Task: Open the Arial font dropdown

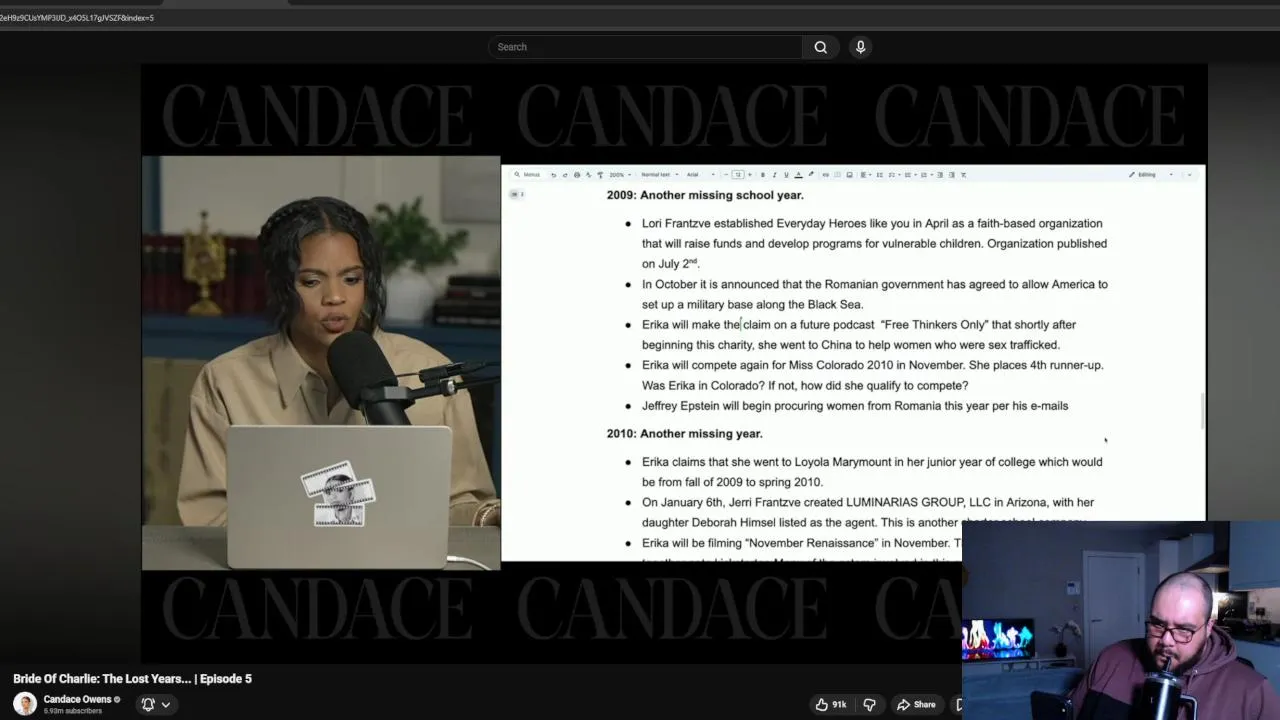Action: [701, 174]
